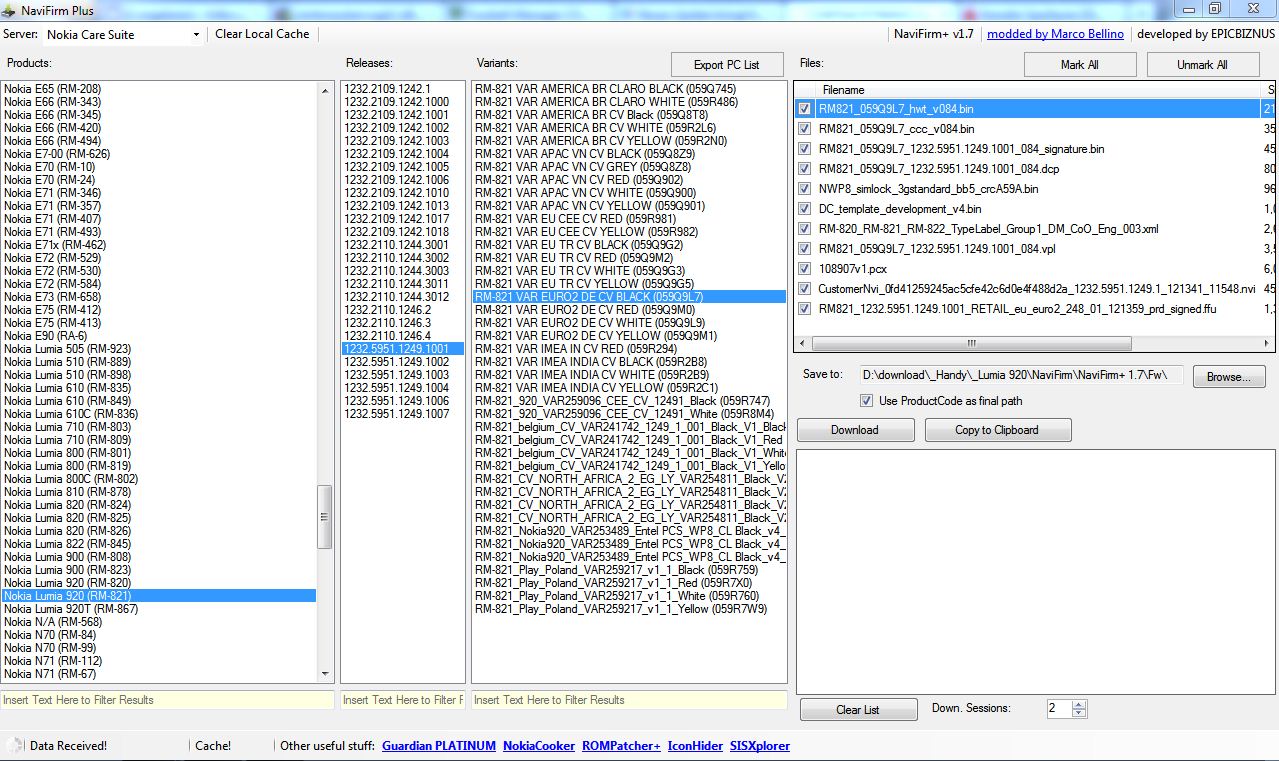Uncheck the 1001_084.dcp file checkbox
This screenshot has width=1279, height=761.
click(805, 169)
